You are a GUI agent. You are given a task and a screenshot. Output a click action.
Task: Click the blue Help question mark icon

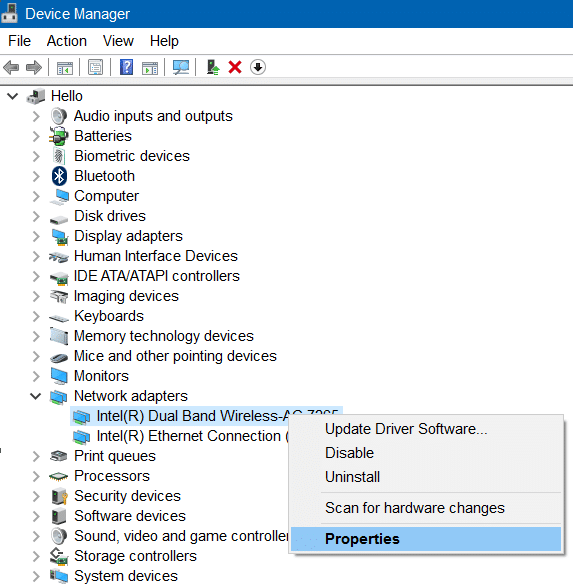point(127,67)
